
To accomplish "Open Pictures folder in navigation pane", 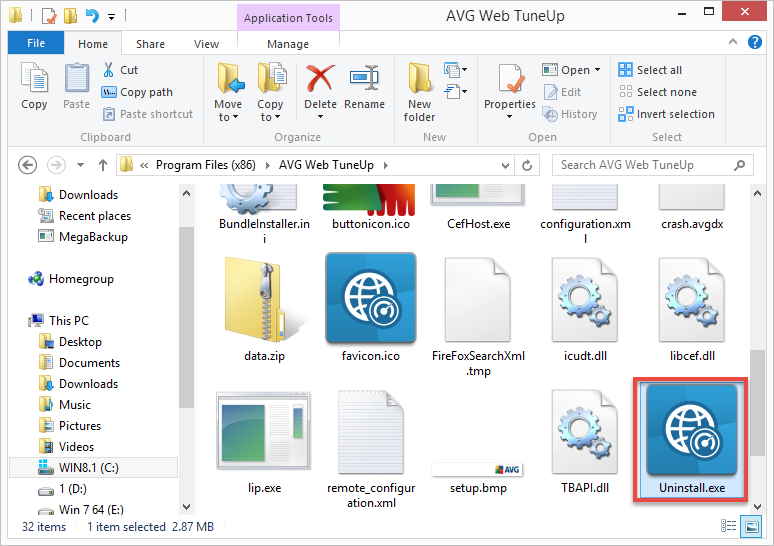I will (x=70, y=426).
